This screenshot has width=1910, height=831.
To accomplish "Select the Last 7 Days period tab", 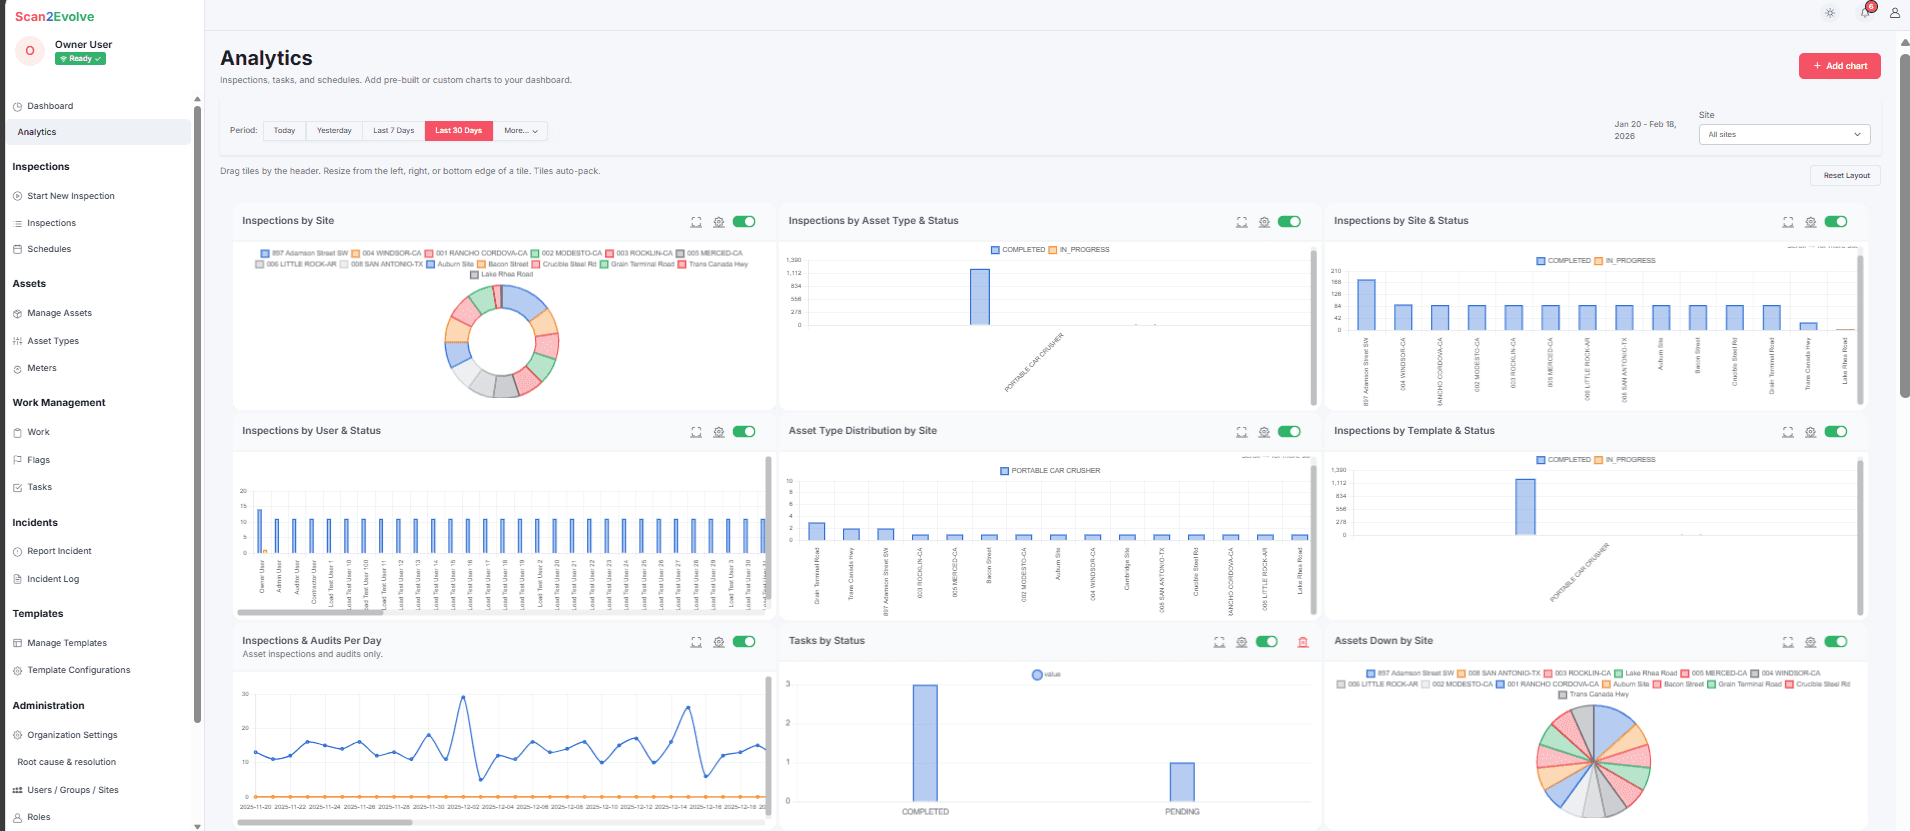I will point(393,131).
